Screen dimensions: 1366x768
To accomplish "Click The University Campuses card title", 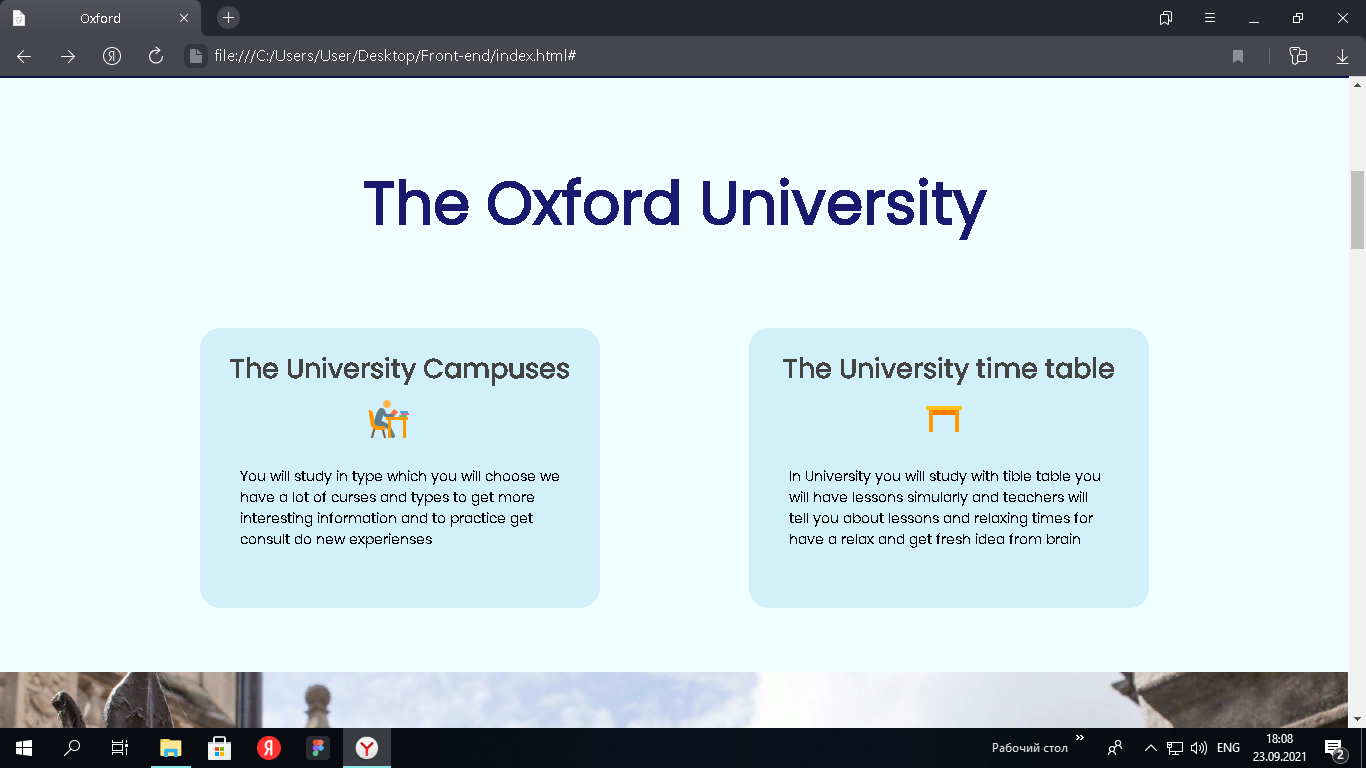I will 400,368.
